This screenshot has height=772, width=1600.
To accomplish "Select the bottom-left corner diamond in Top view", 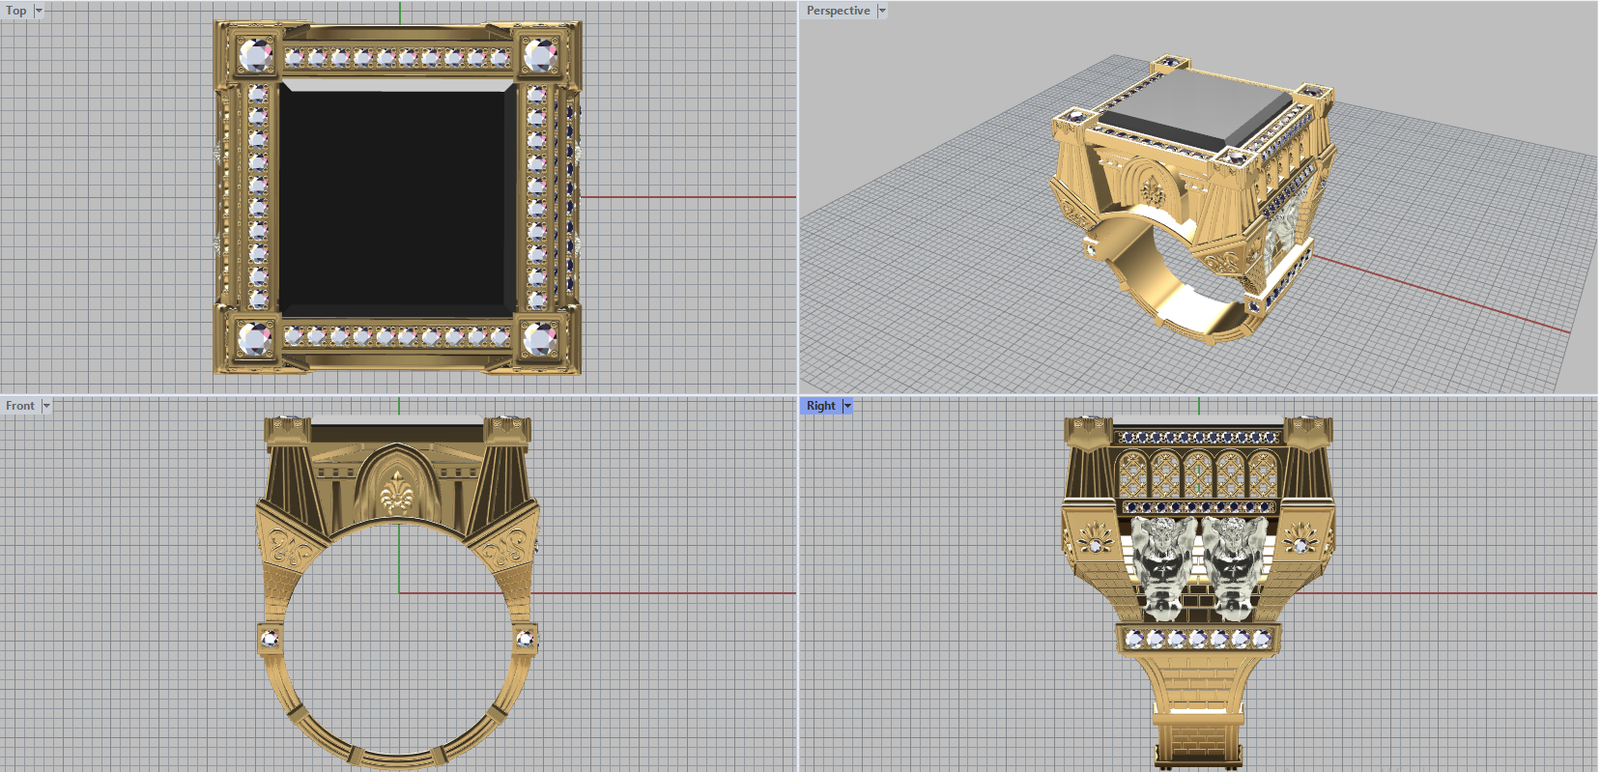I will 255,339.
